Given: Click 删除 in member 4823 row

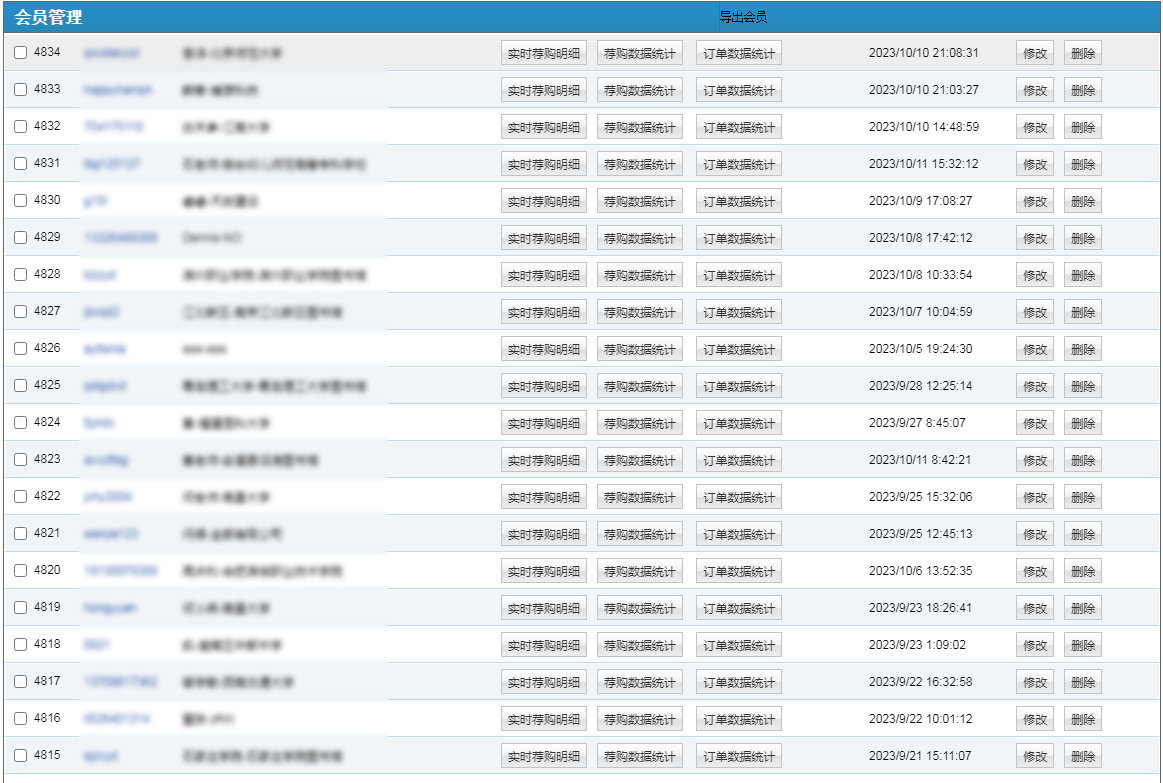Looking at the screenshot, I should pos(1083,461).
